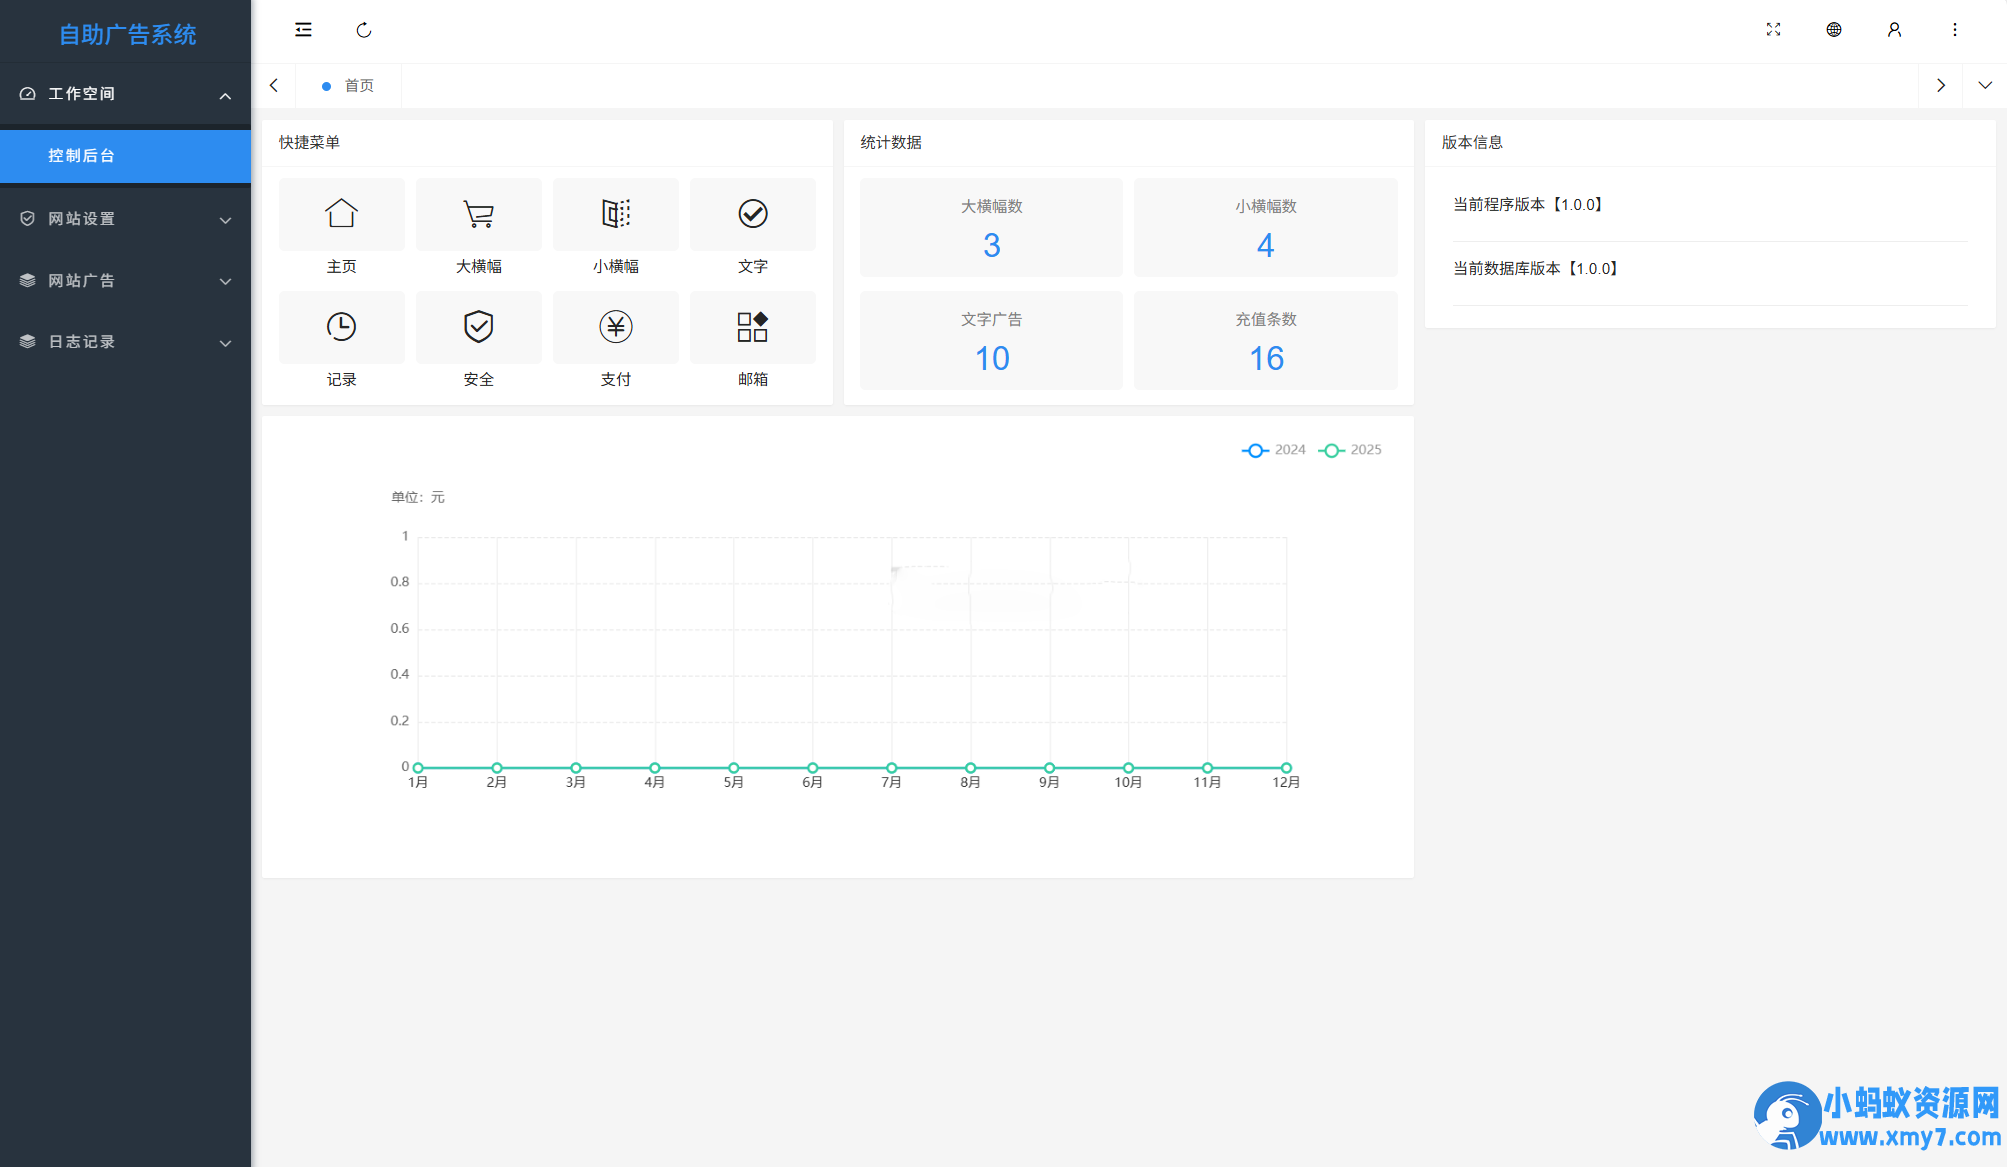The image size is (2007, 1167).
Task: Open the 支付 yen payment icon
Action: 615,327
